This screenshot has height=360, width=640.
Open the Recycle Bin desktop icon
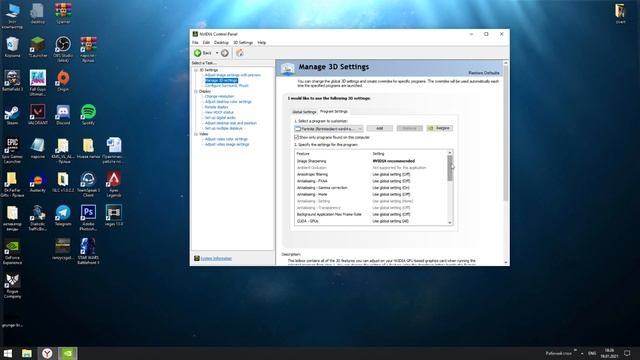pyautogui.click(x=12, y=47)
